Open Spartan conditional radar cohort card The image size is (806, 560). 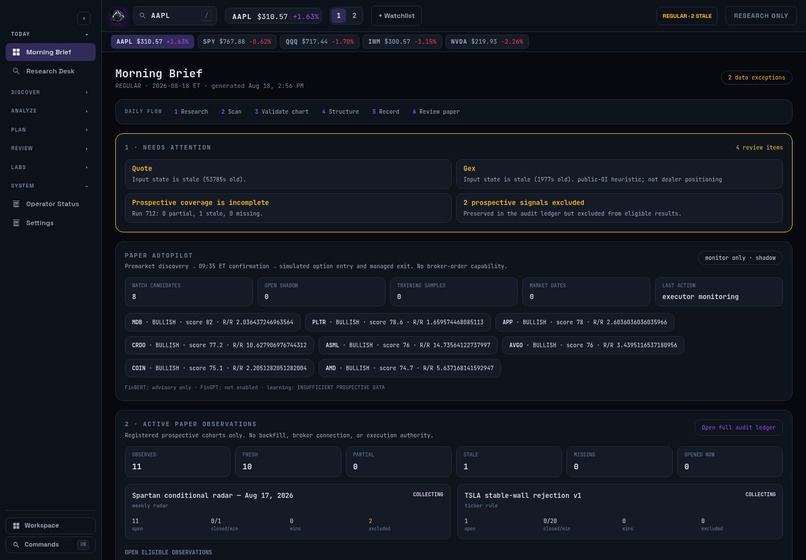click(x=288, y=512)
